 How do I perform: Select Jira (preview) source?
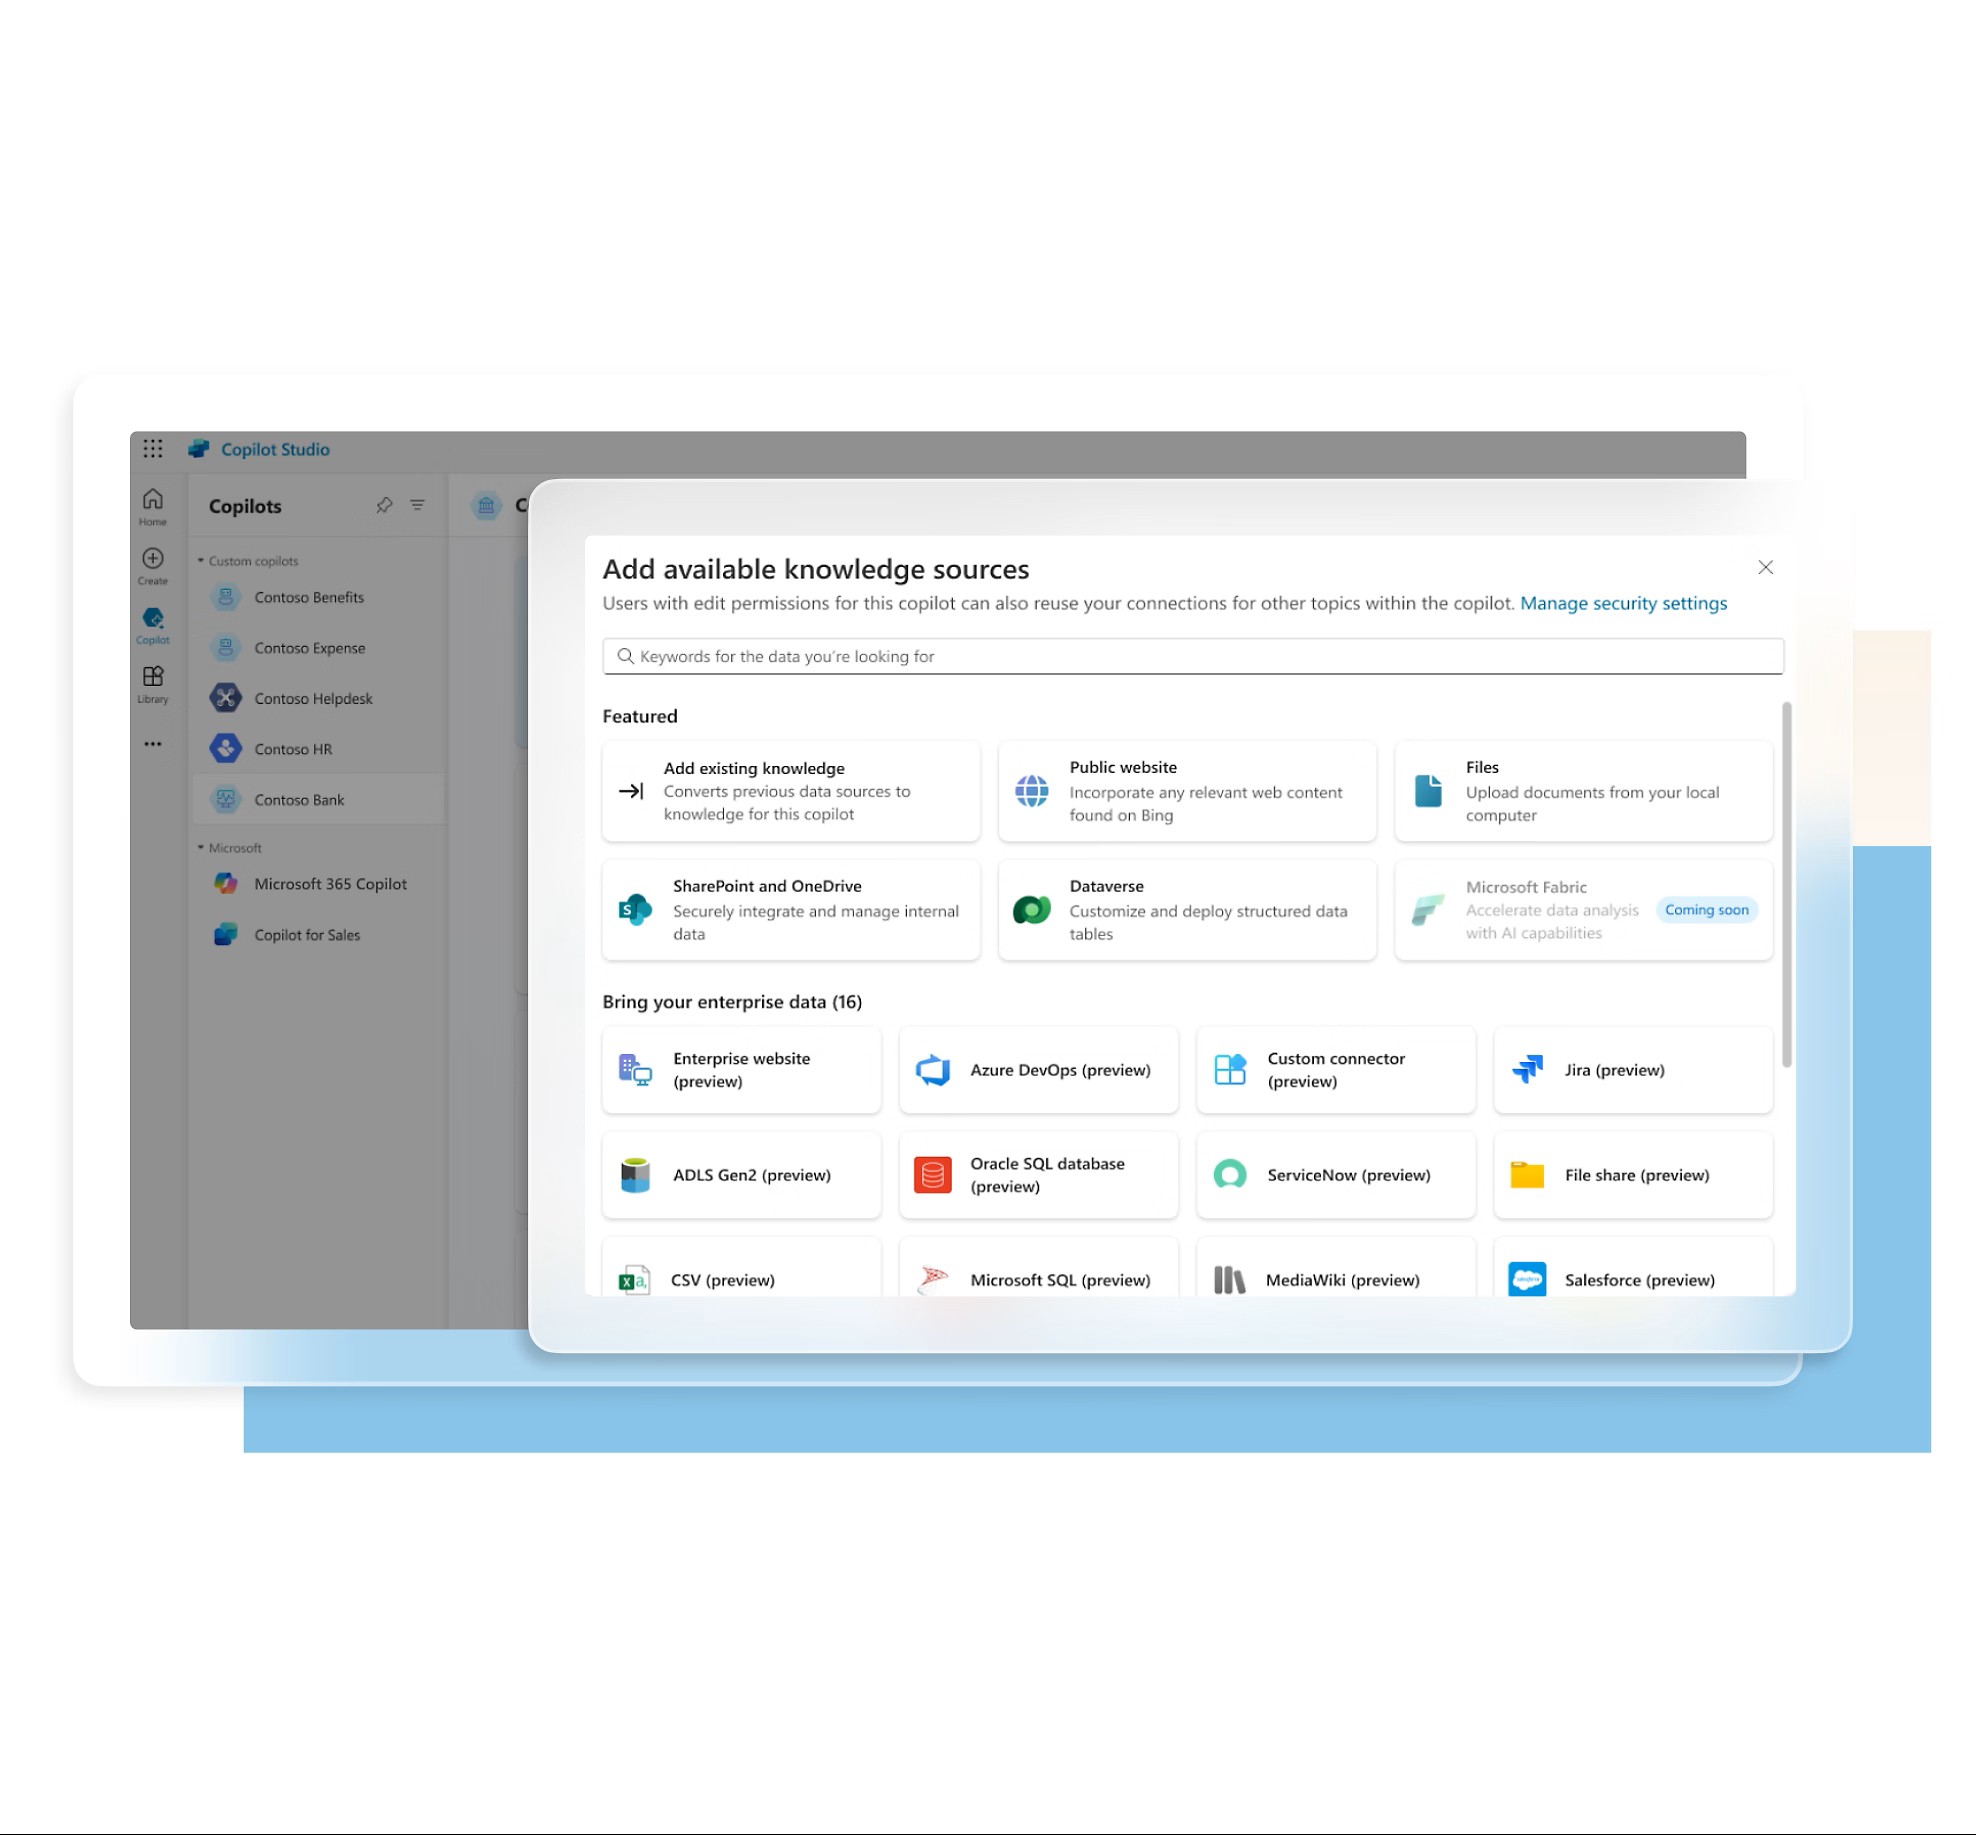[x=1633, y=1070]
